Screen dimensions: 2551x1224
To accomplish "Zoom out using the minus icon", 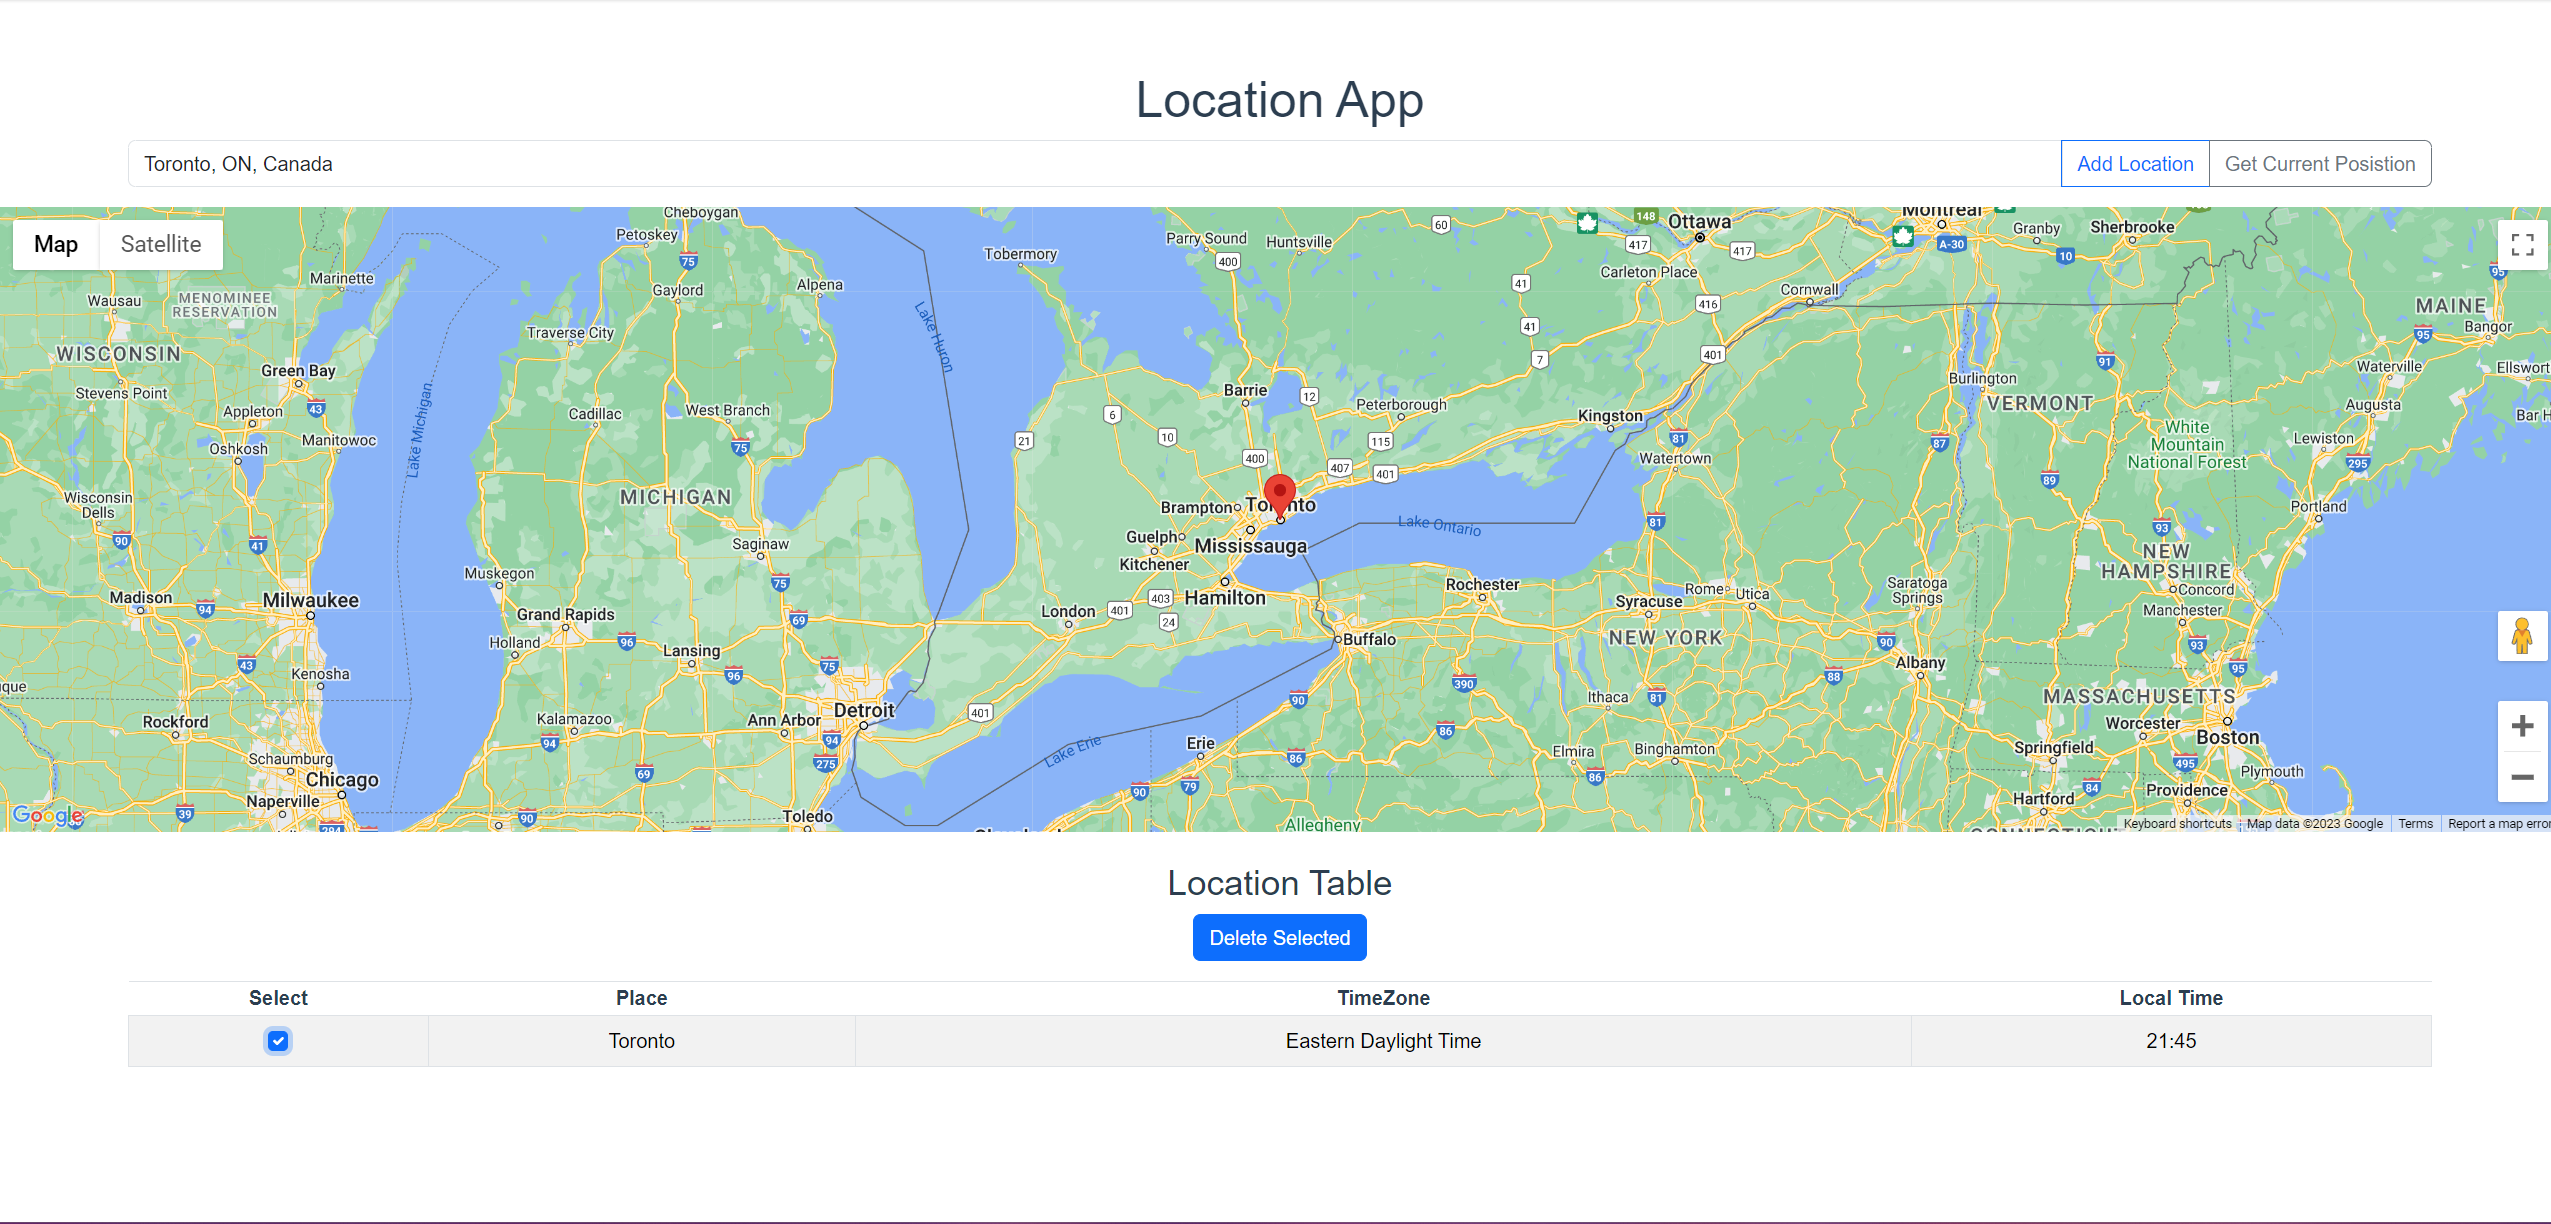I will coord(2523,779).
